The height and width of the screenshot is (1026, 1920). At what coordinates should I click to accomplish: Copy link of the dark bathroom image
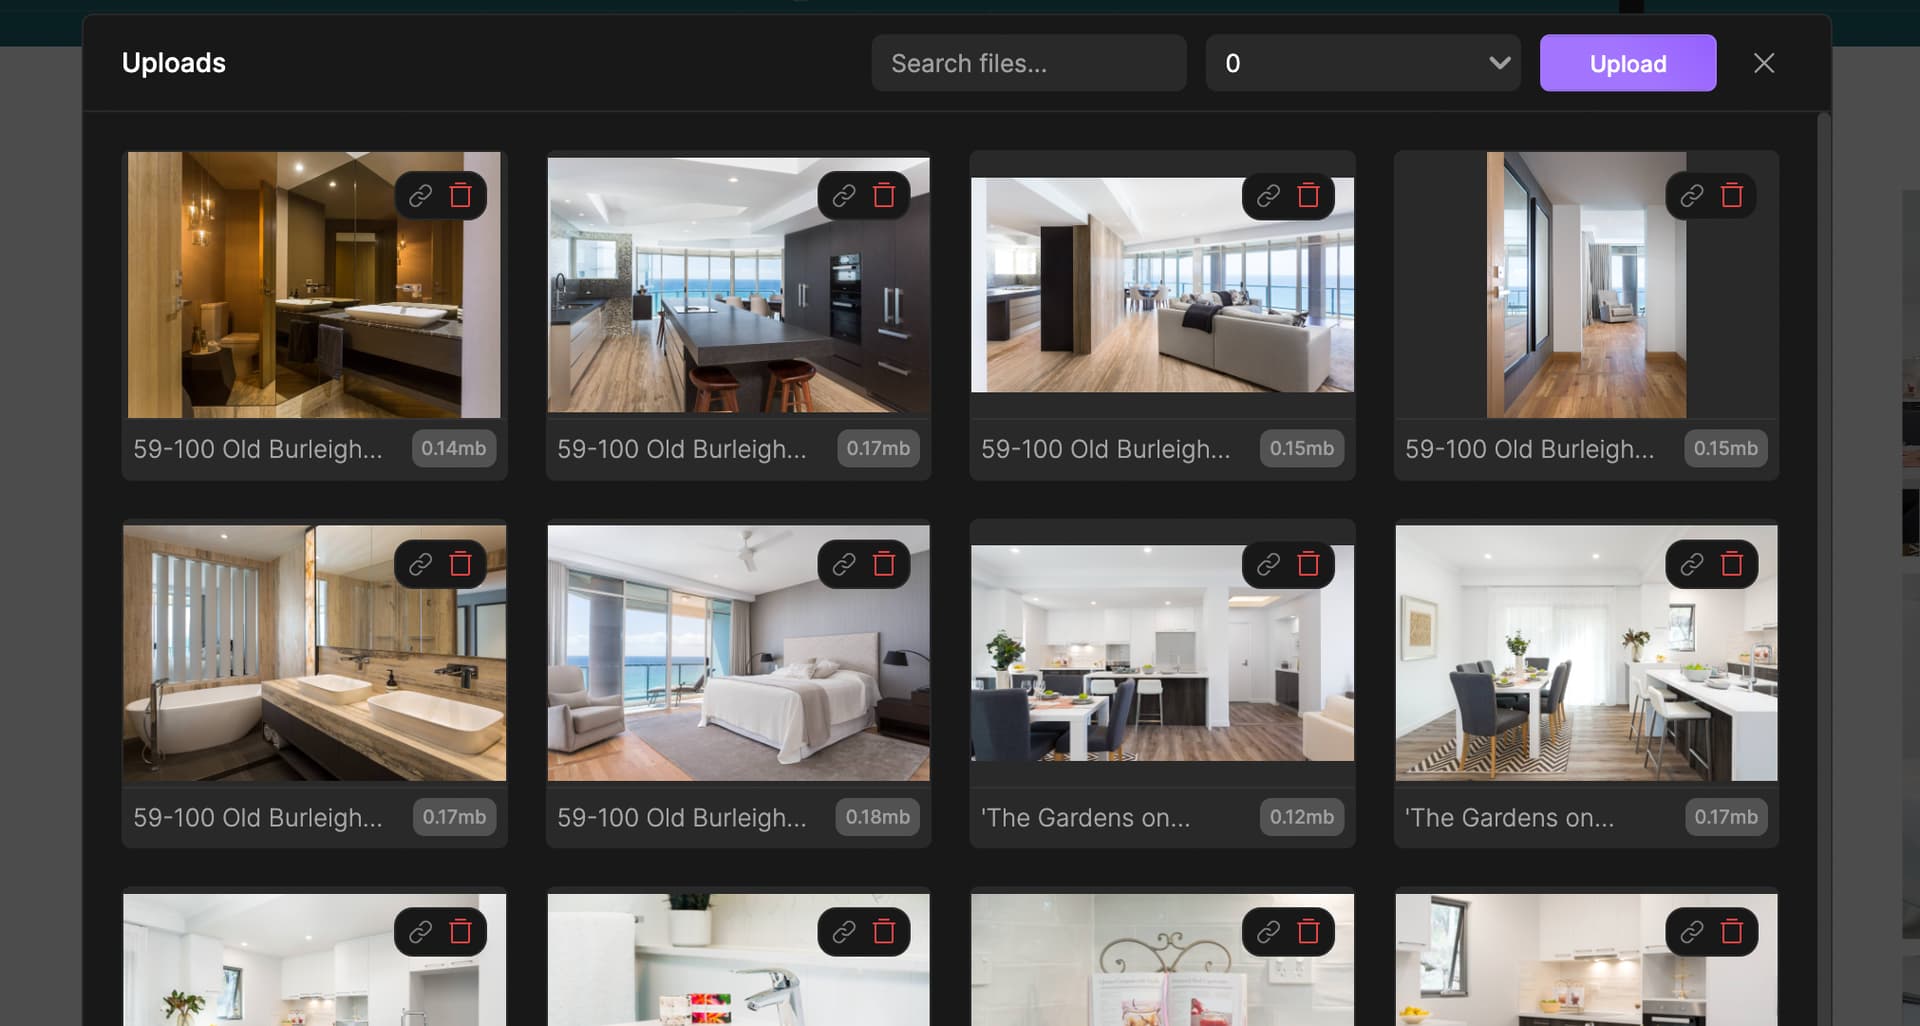pyautogui.click(x=420, y=195)
